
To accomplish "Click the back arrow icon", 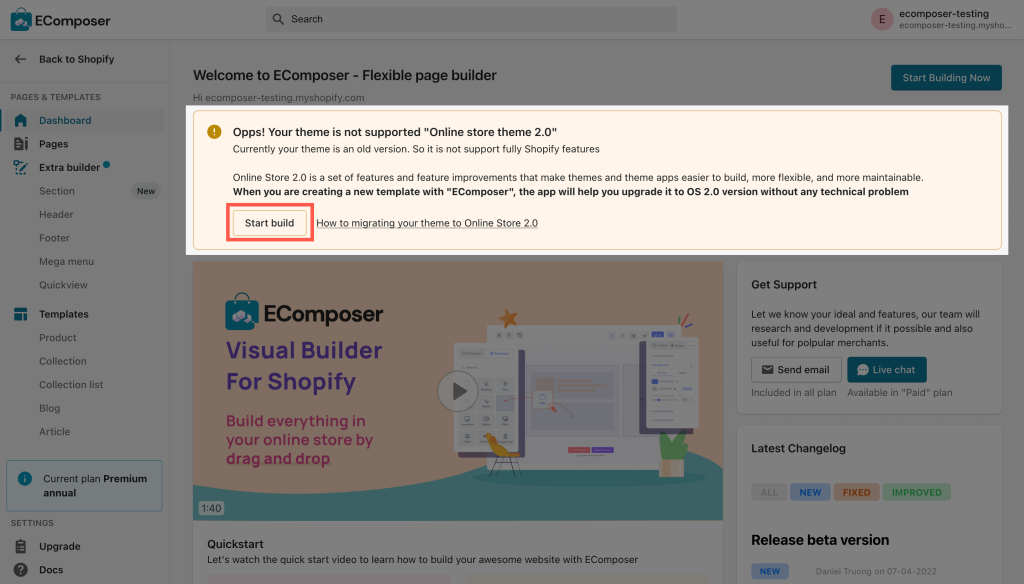I will tap(20, 59).
